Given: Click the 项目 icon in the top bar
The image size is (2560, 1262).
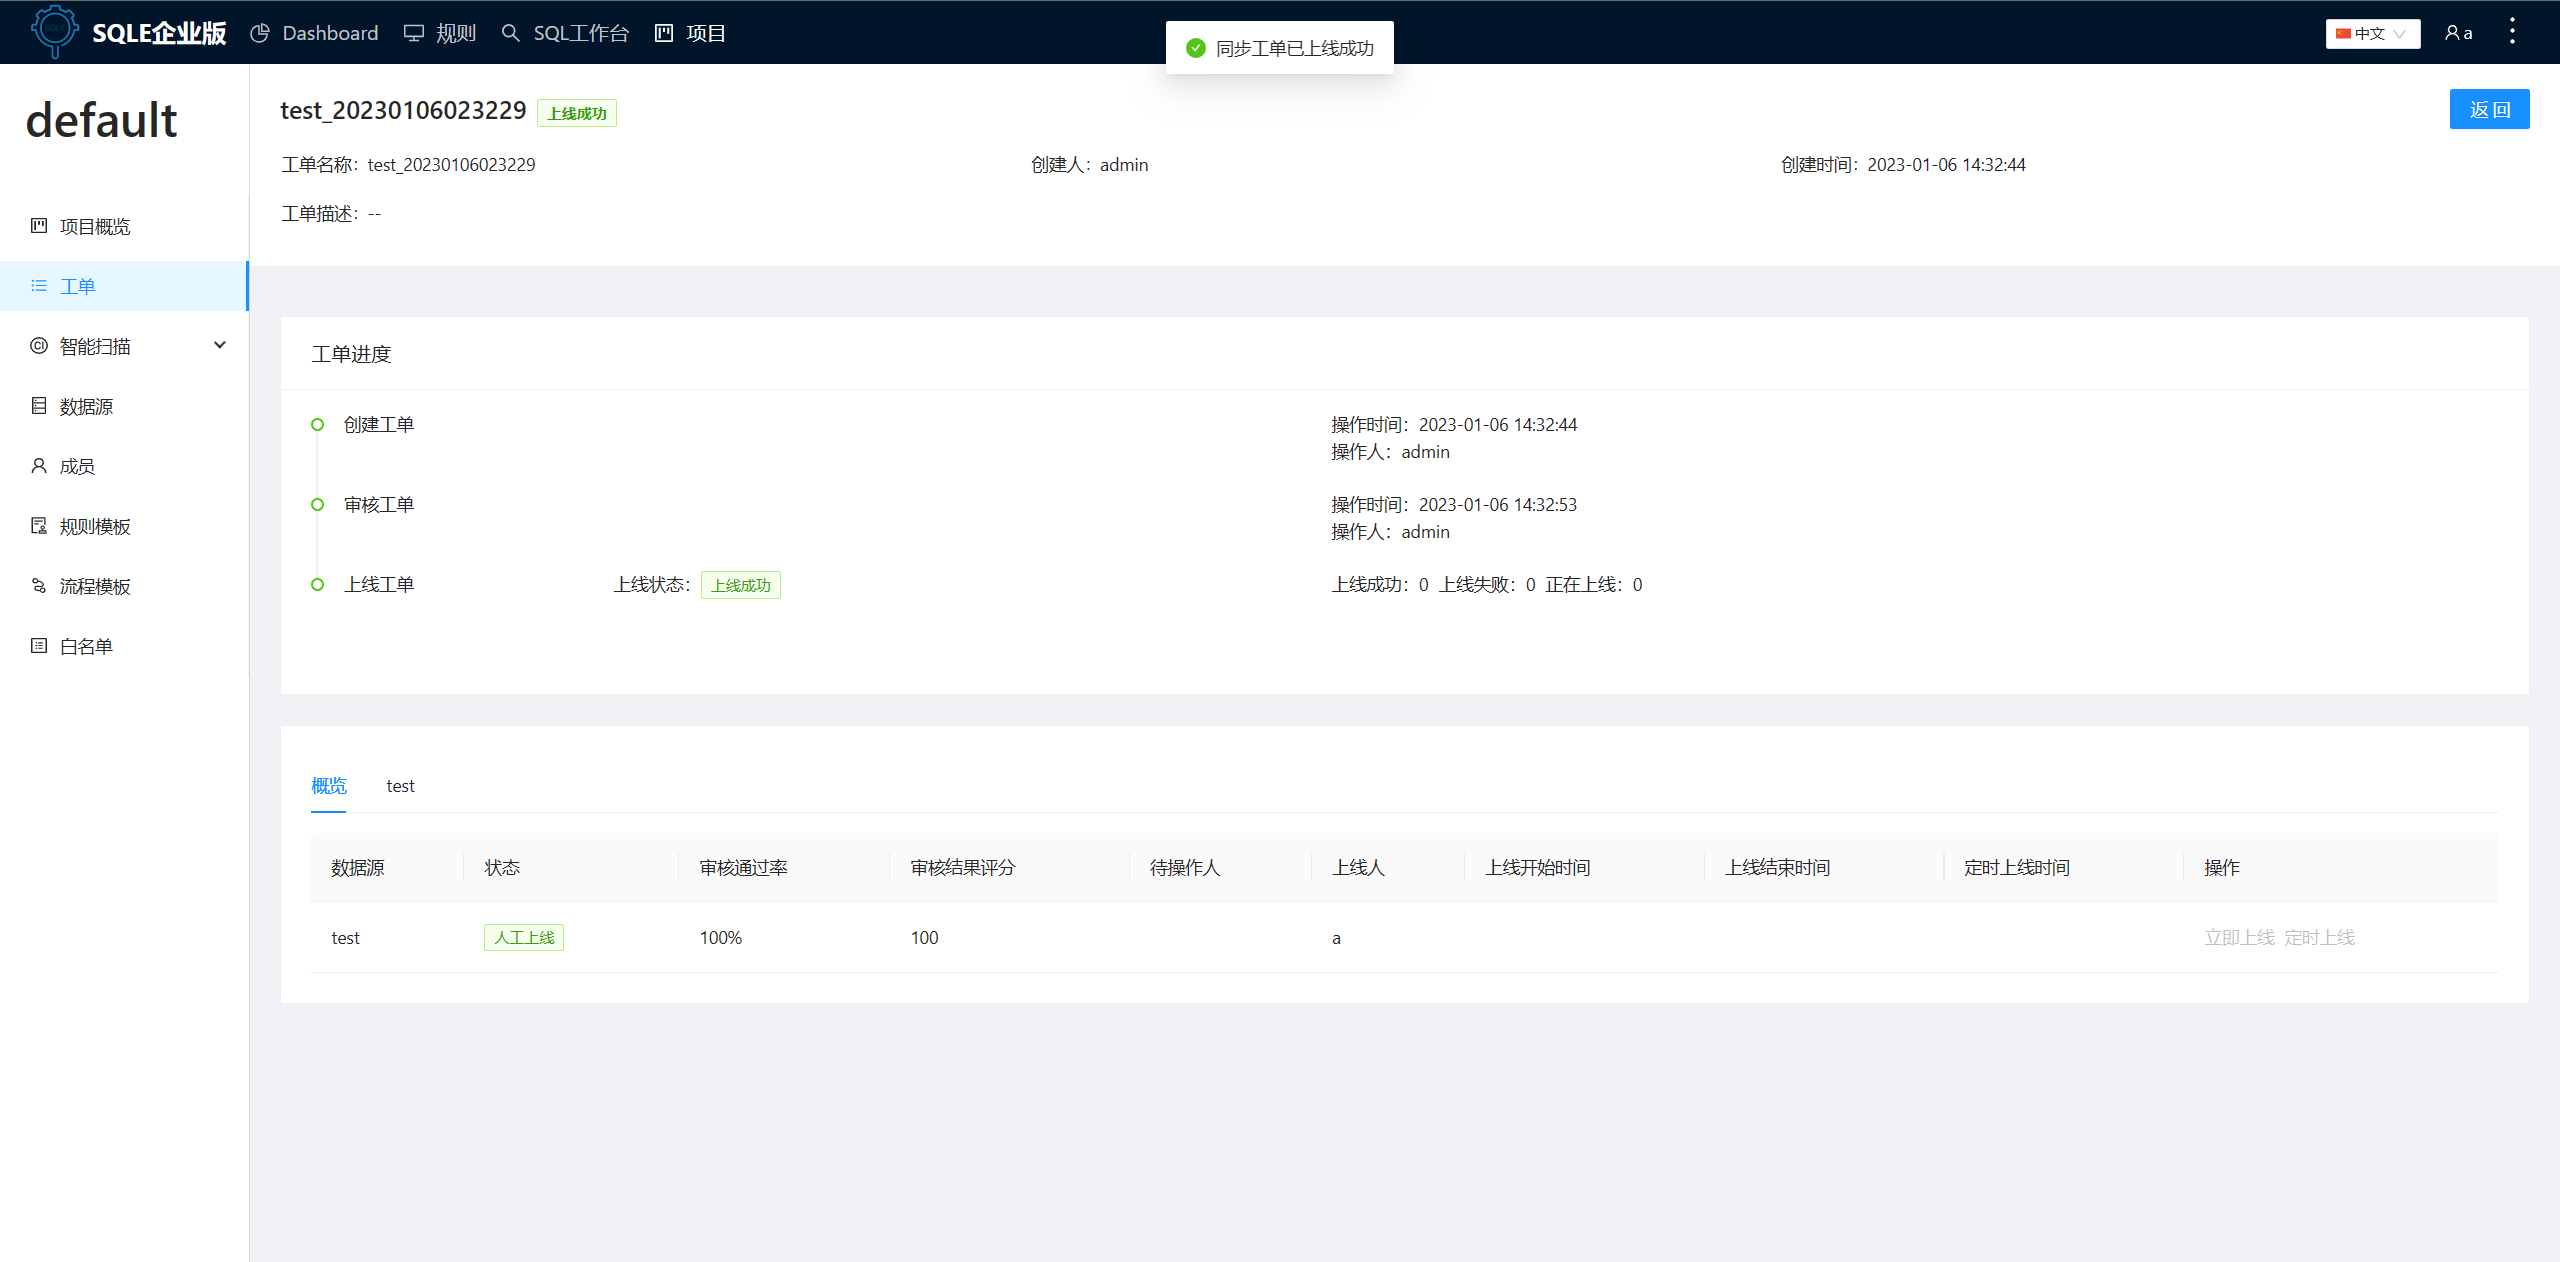Looking at the screenshot, I should (663, 32).
